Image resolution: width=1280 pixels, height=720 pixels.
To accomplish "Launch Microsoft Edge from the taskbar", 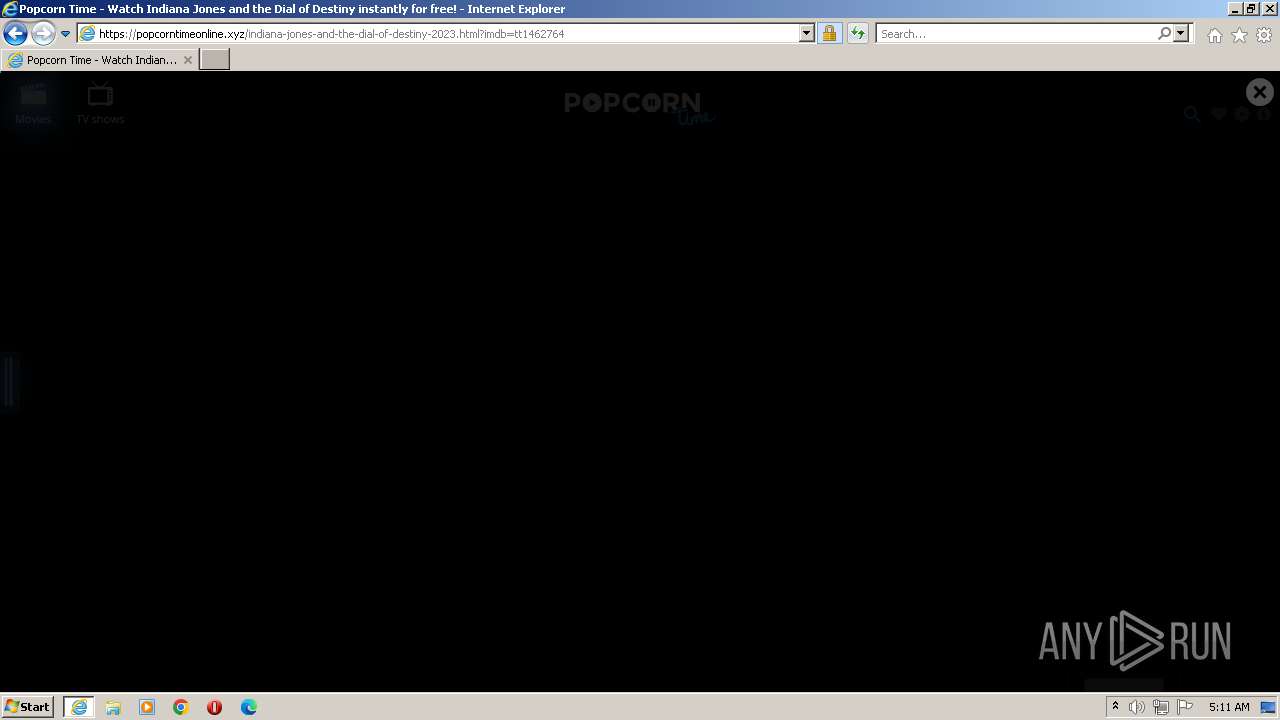I will (x=248, y=707).
